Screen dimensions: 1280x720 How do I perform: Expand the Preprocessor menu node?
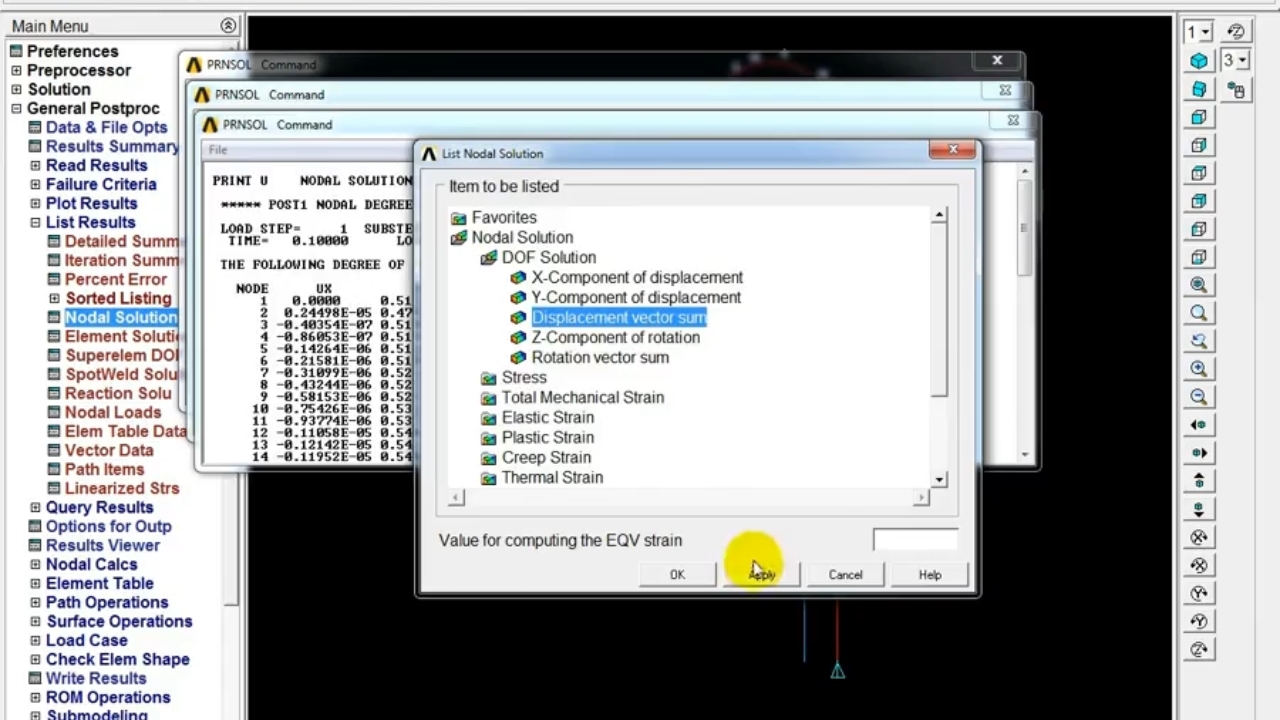(x=16, y=70)
